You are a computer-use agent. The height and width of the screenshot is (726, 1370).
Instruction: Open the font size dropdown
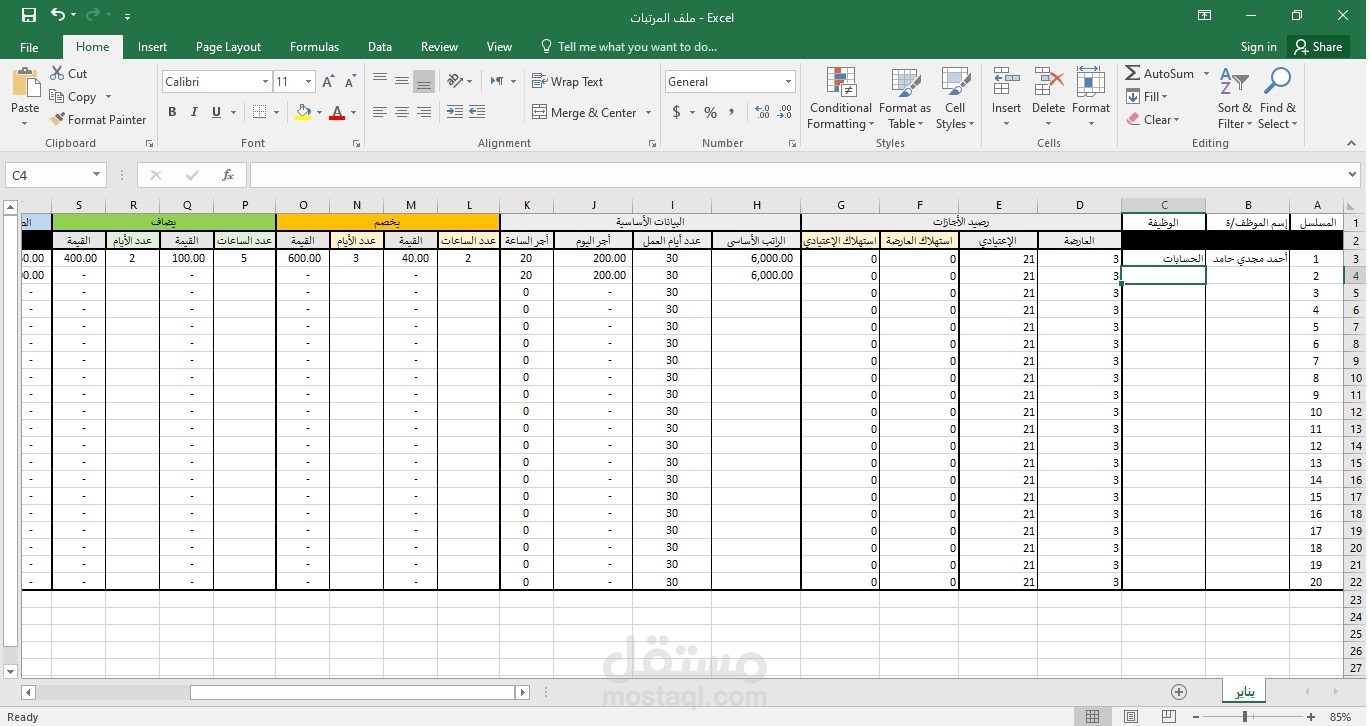[x=308, y=82]
